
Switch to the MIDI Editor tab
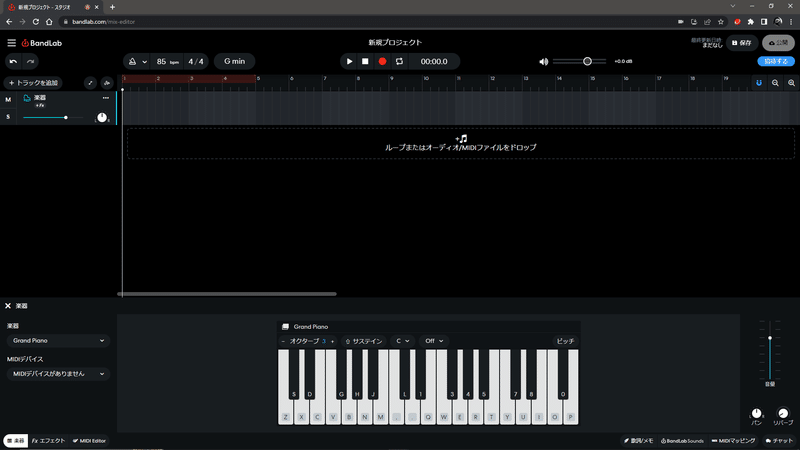click(x=89, y=441)
